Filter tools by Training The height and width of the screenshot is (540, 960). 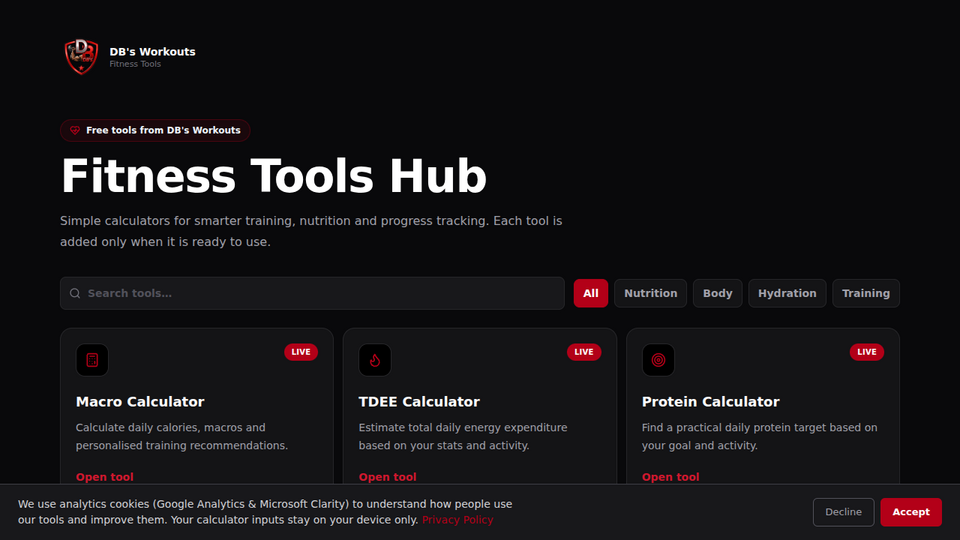tap(866, 293)
